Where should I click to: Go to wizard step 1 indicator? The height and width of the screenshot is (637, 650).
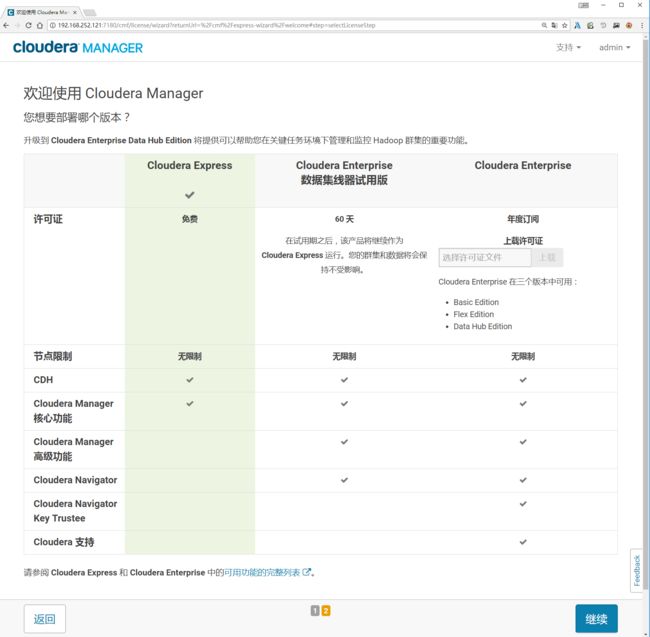point(315,610)
